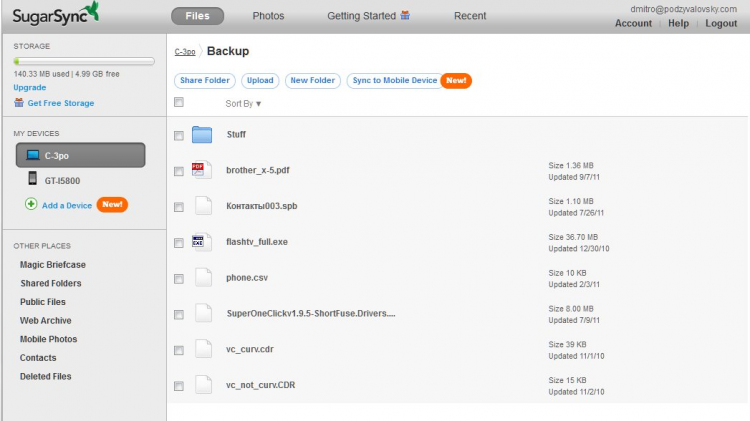
Task: Check the box for vc_curv.cdr
Action: tap(179, 350)
